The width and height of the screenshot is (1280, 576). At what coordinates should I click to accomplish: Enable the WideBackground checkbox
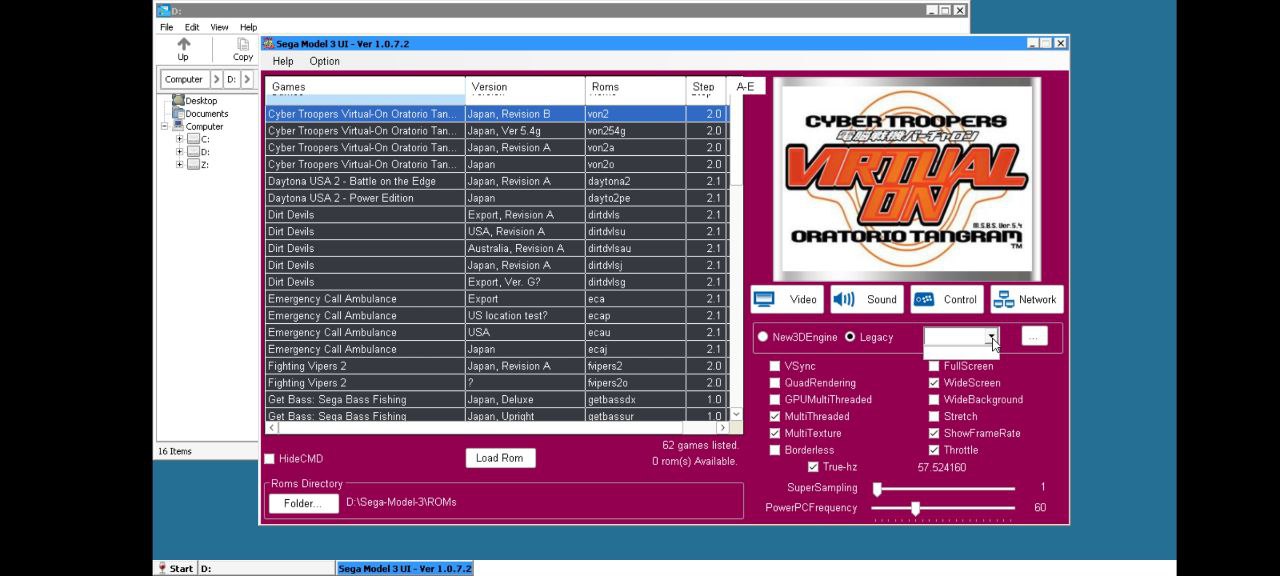click(x=934, y=400)
